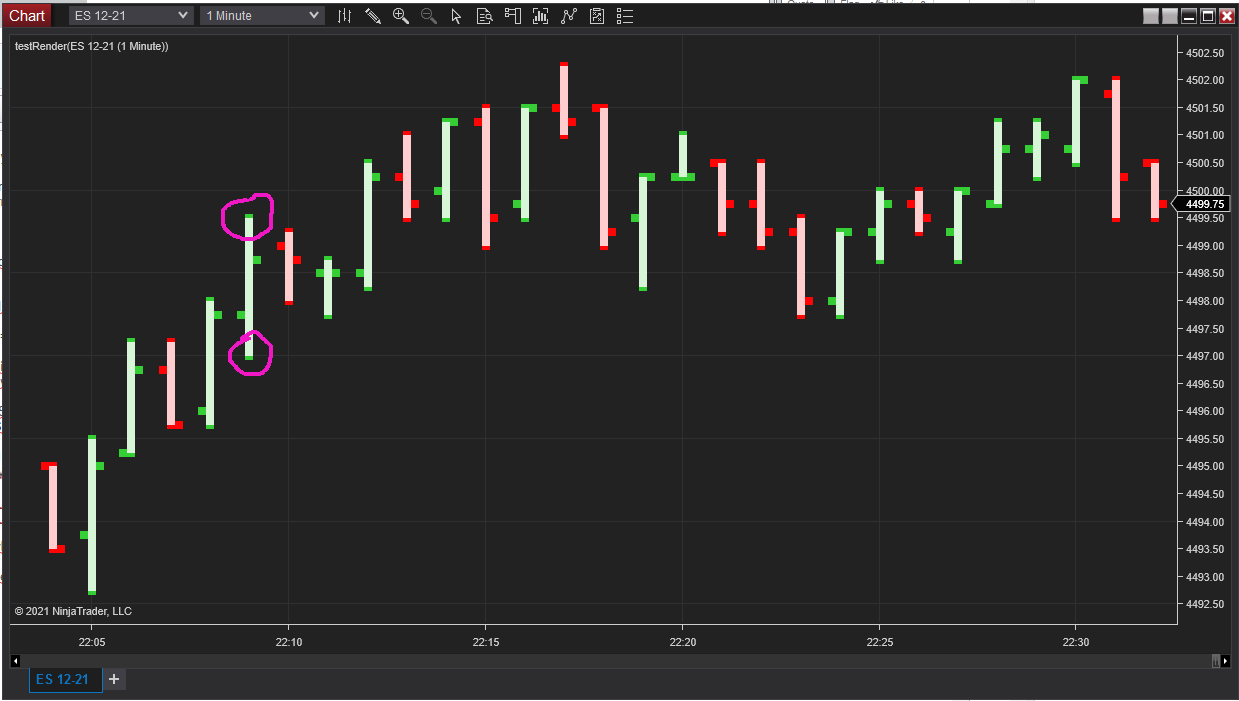Open the Chart menu
Image resolution: width=1239 pixels, height=701 pixels.
[x=27, y=15]
